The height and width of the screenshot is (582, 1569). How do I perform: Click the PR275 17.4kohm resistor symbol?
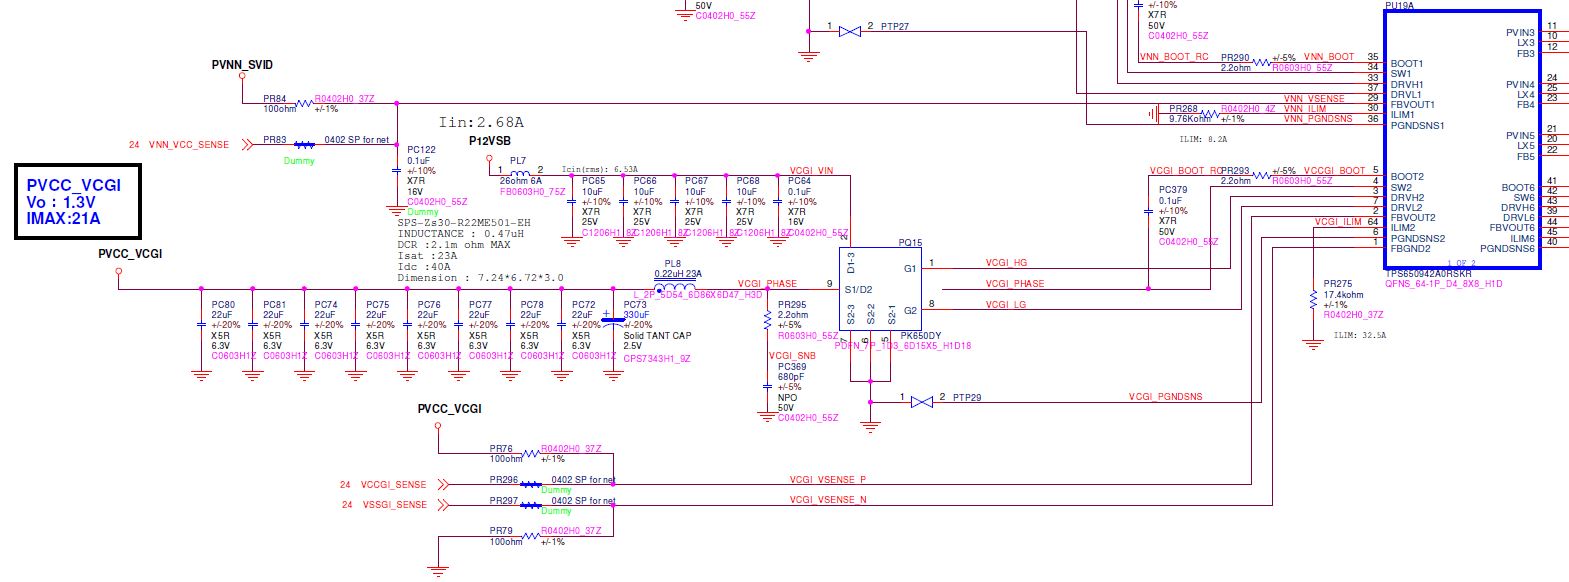click(x=1312, y=299)
